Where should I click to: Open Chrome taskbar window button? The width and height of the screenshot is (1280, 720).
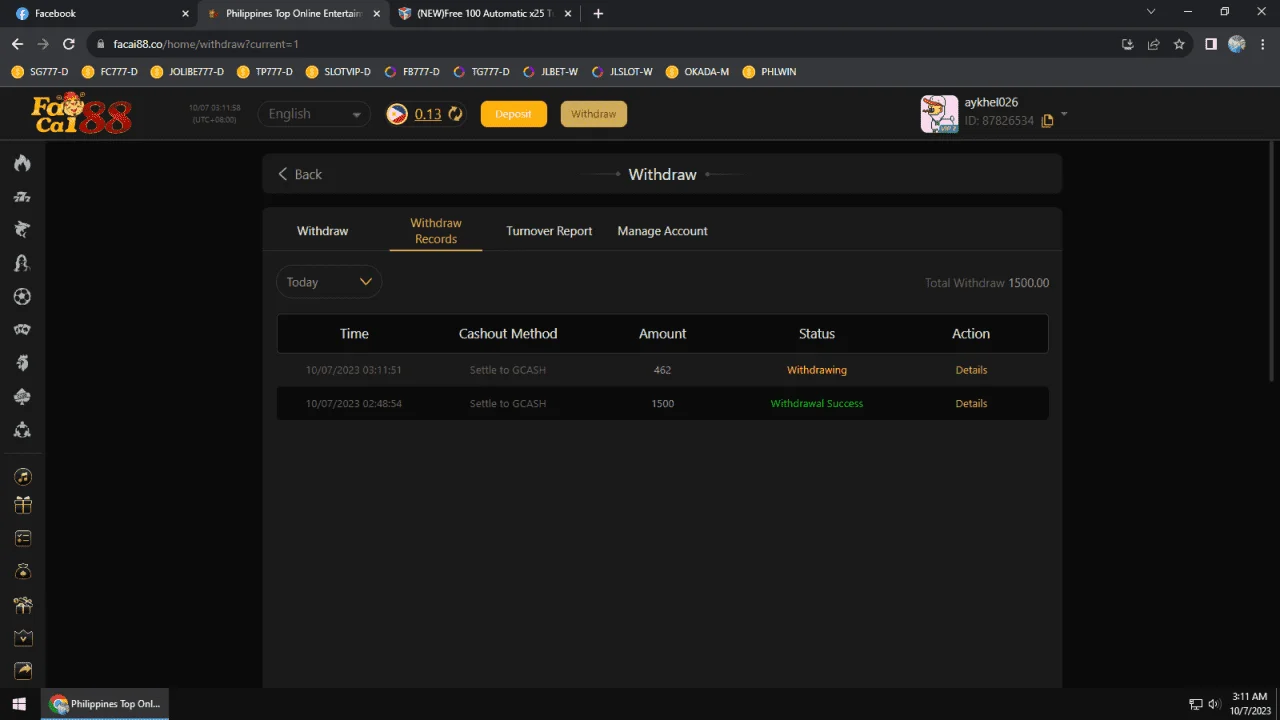pos(106,704)
